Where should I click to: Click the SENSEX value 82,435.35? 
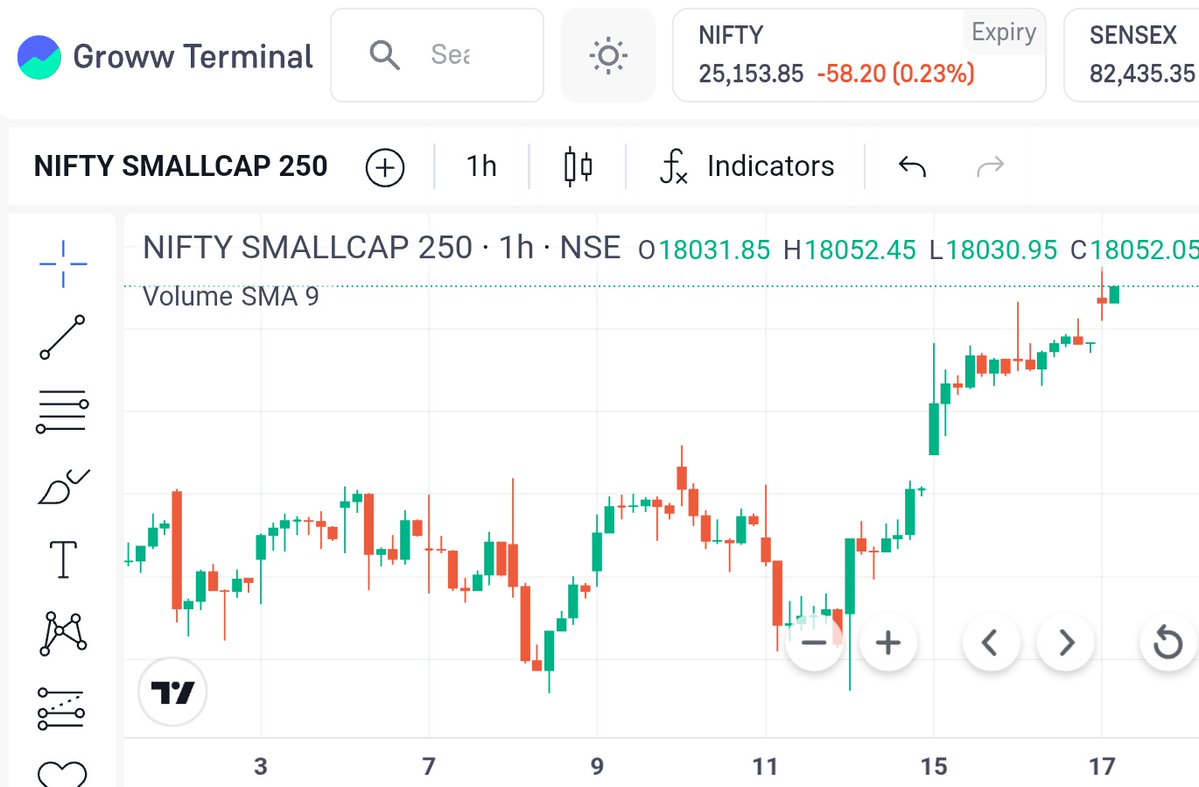point(1142,73)
